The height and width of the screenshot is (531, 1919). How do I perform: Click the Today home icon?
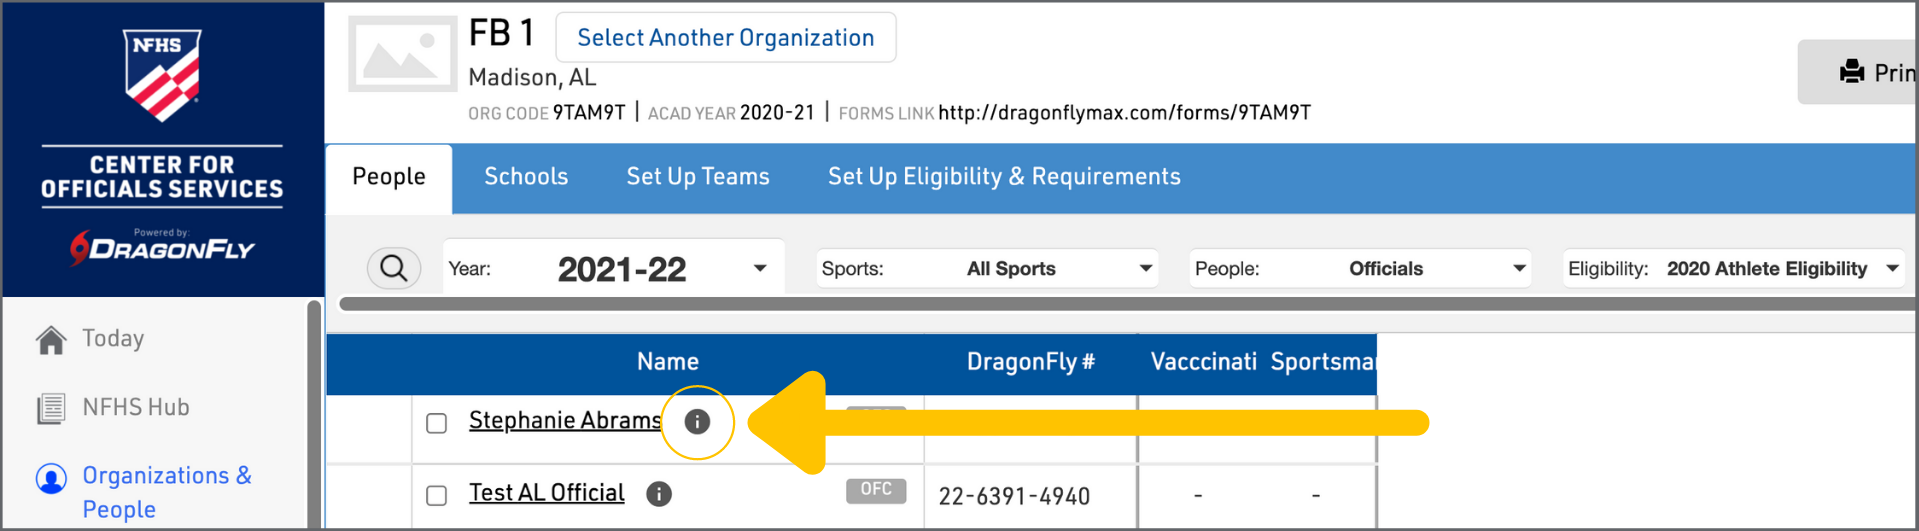coord(51,340)
